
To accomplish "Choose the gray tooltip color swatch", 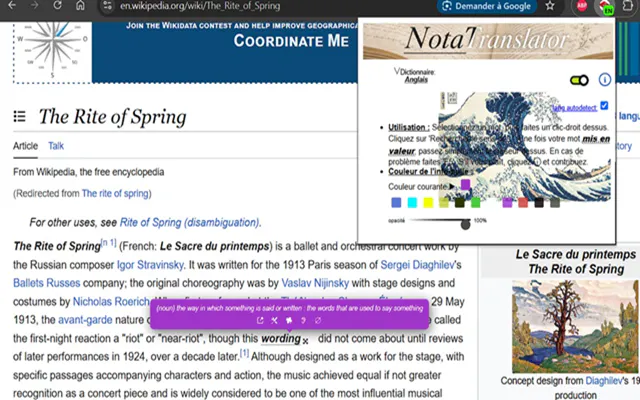I will tap(555, 202).
